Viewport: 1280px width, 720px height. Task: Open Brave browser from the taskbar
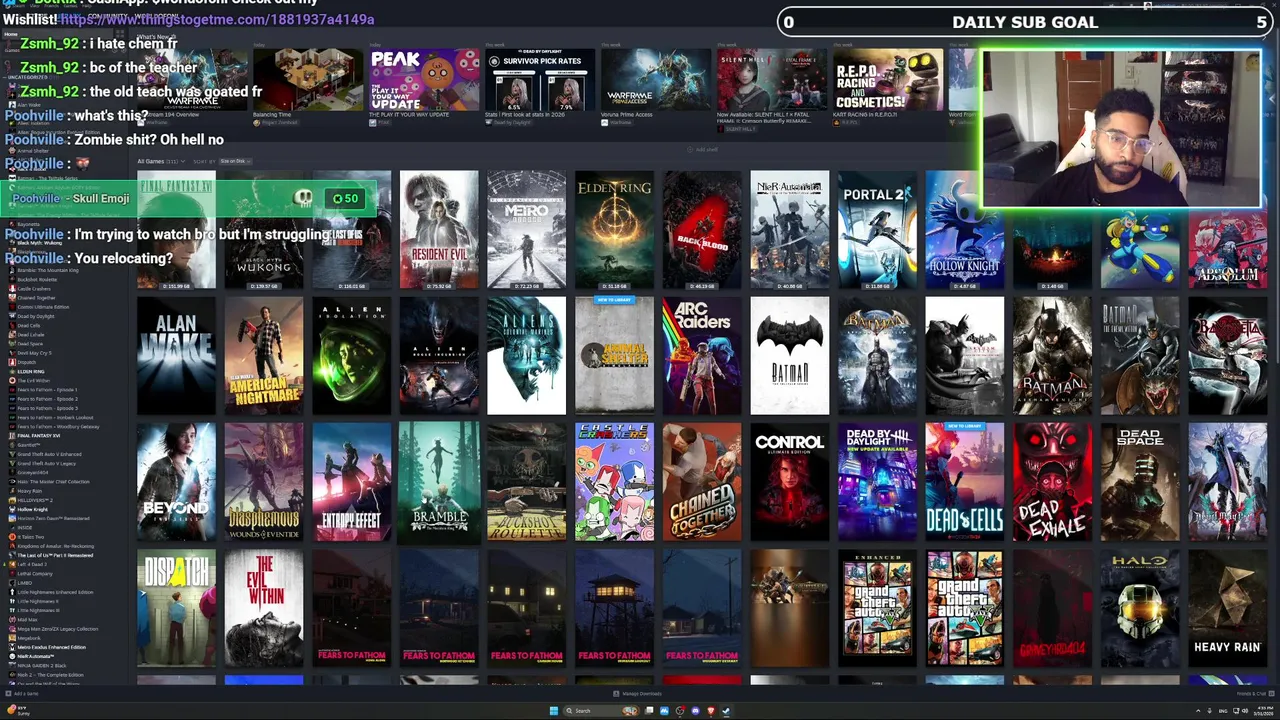point(710,711)
